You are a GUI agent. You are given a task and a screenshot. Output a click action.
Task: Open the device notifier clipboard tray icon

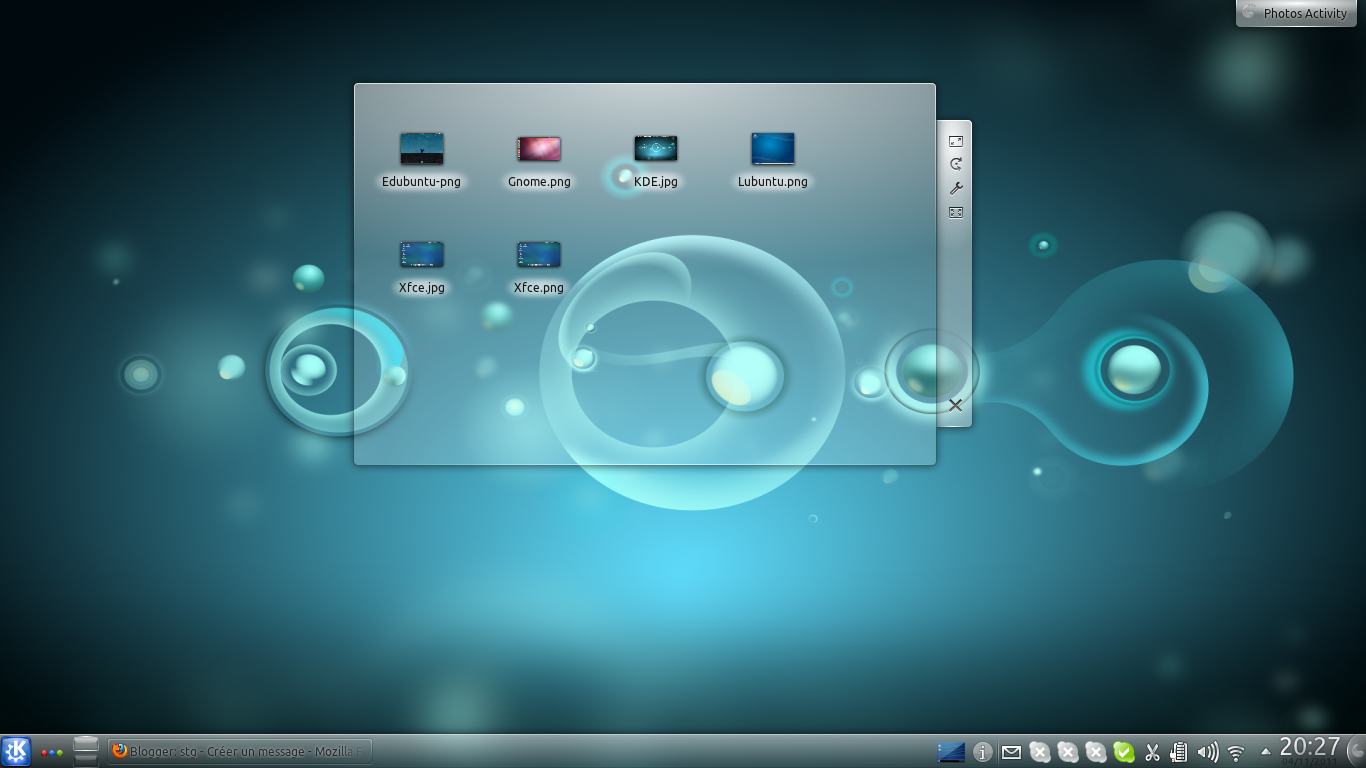1179,751
